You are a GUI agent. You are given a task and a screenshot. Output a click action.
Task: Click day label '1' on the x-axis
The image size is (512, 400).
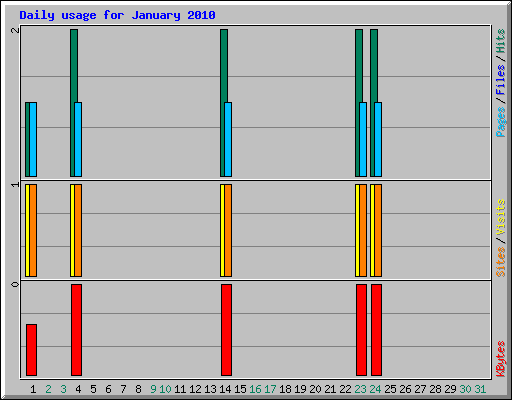pos(33,389)
